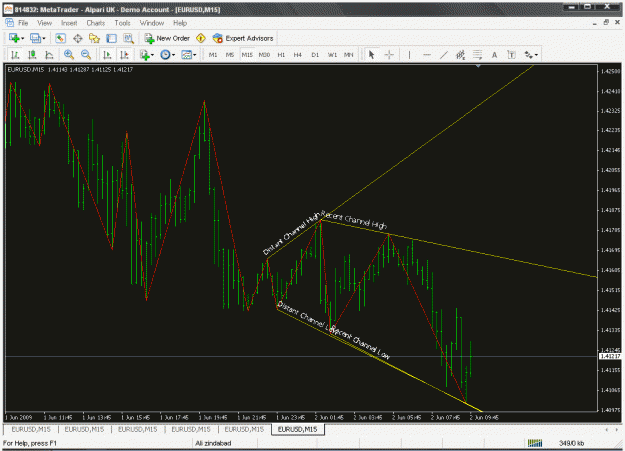The width and height of the screenshot is (625, 451).
Task: Open the Data Window crosshair-target icon
Action: (77, 38)
